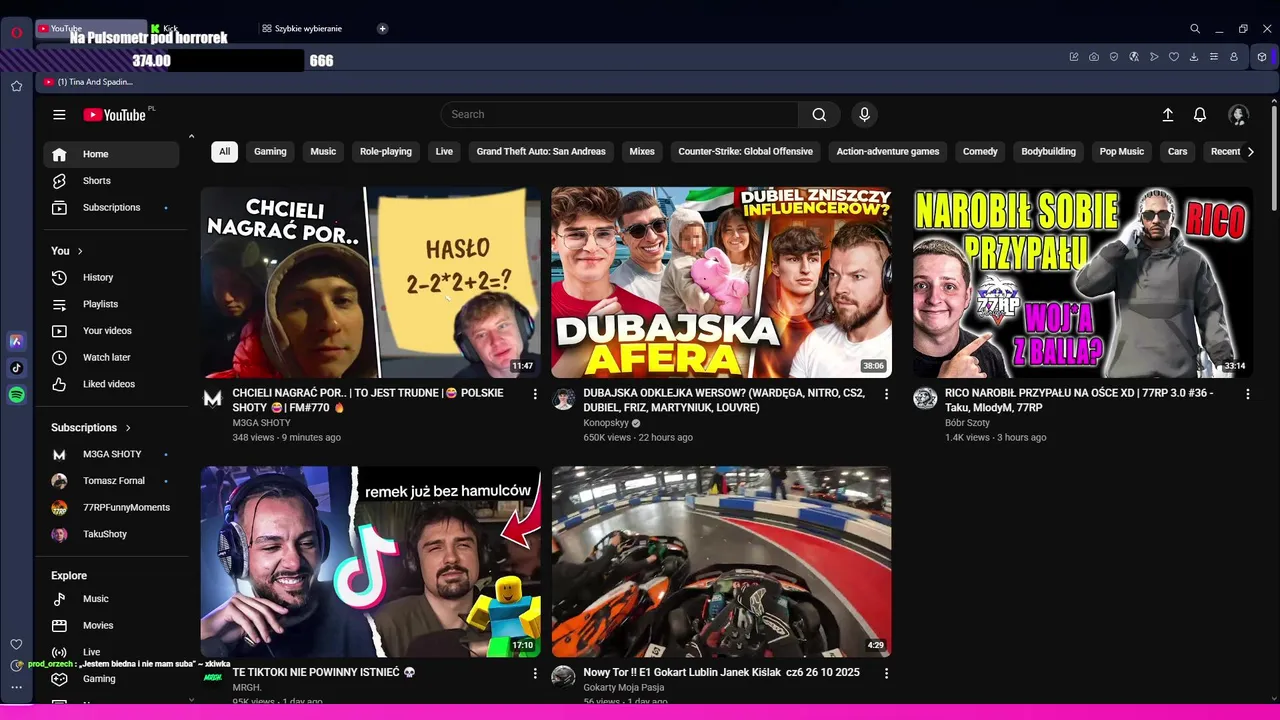Click the translate globe icon in toolbar

coord(1134,57)
